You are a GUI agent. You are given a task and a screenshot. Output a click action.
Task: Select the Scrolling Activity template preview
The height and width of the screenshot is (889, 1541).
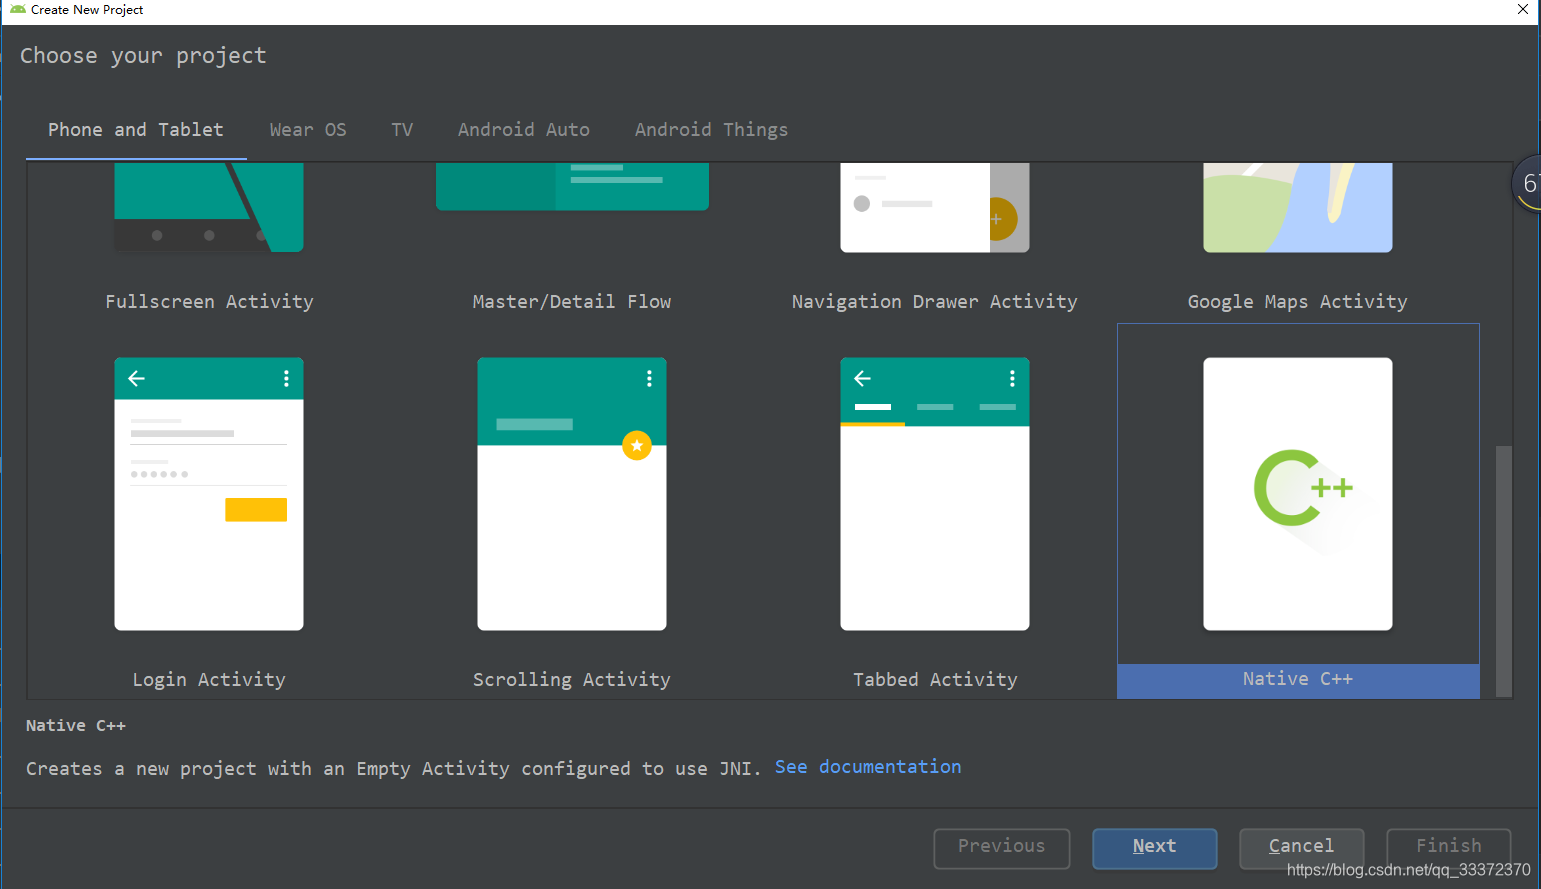click(x=572, y=494)
